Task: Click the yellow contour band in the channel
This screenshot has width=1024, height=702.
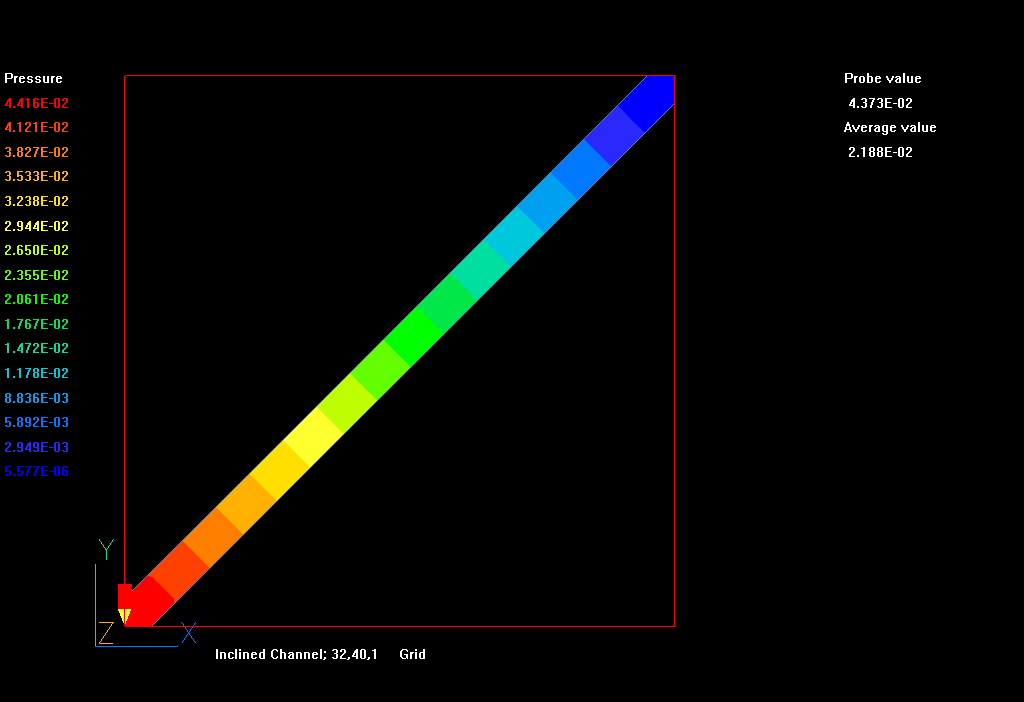Action: click(x=315, y=437)
